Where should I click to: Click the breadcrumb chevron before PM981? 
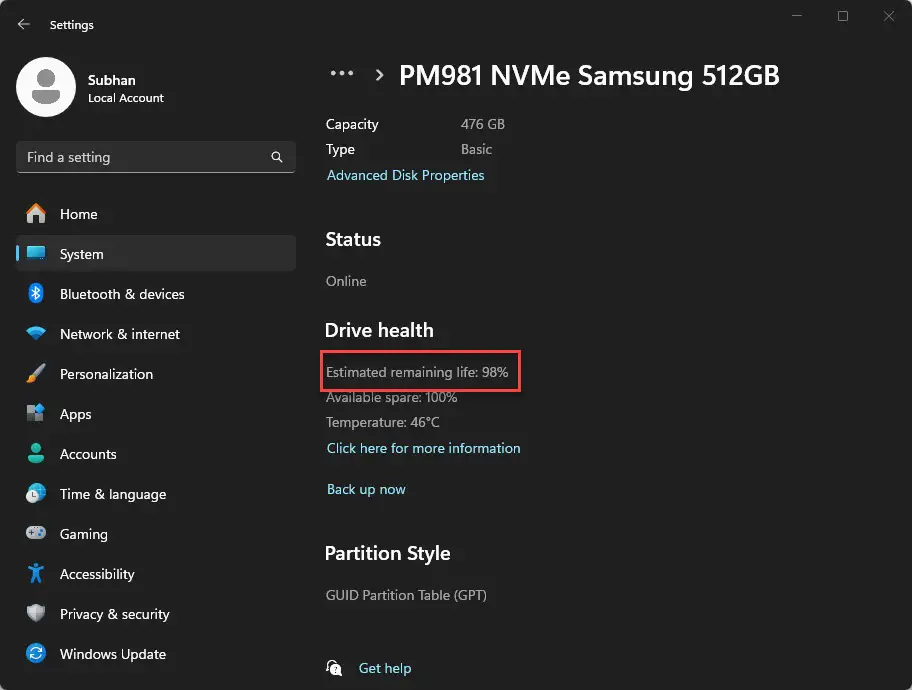379,75
